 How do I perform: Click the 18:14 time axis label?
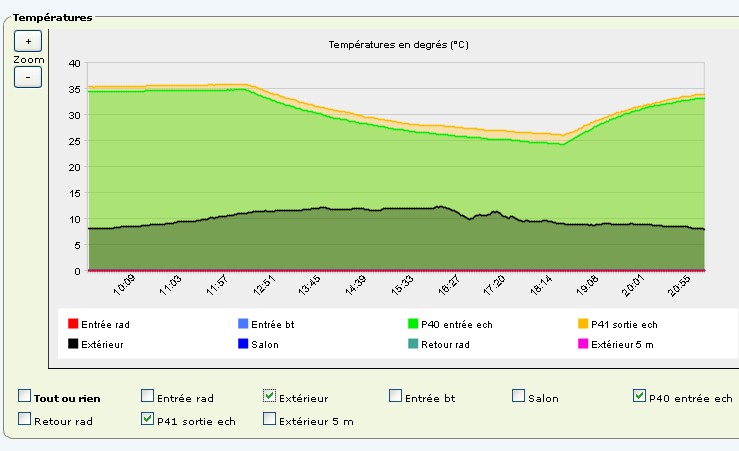[541, 289]
